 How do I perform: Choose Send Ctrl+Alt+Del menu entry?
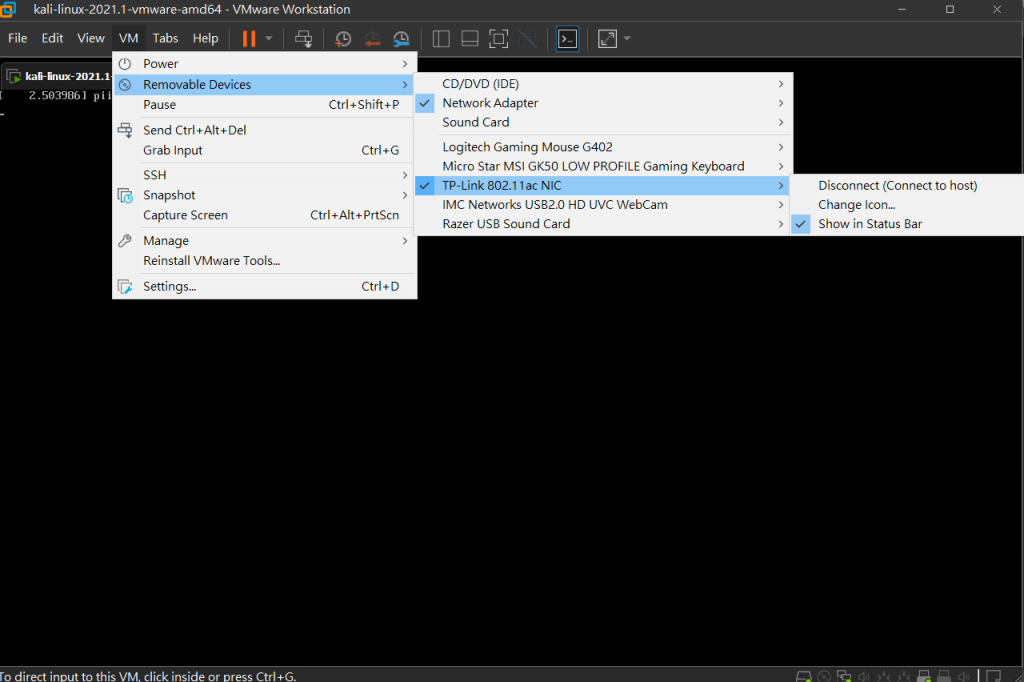tap(264, 130)
